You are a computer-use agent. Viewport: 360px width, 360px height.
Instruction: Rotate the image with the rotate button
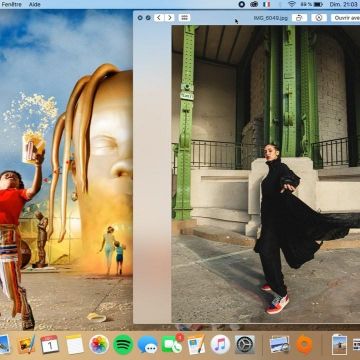[299, 18]
